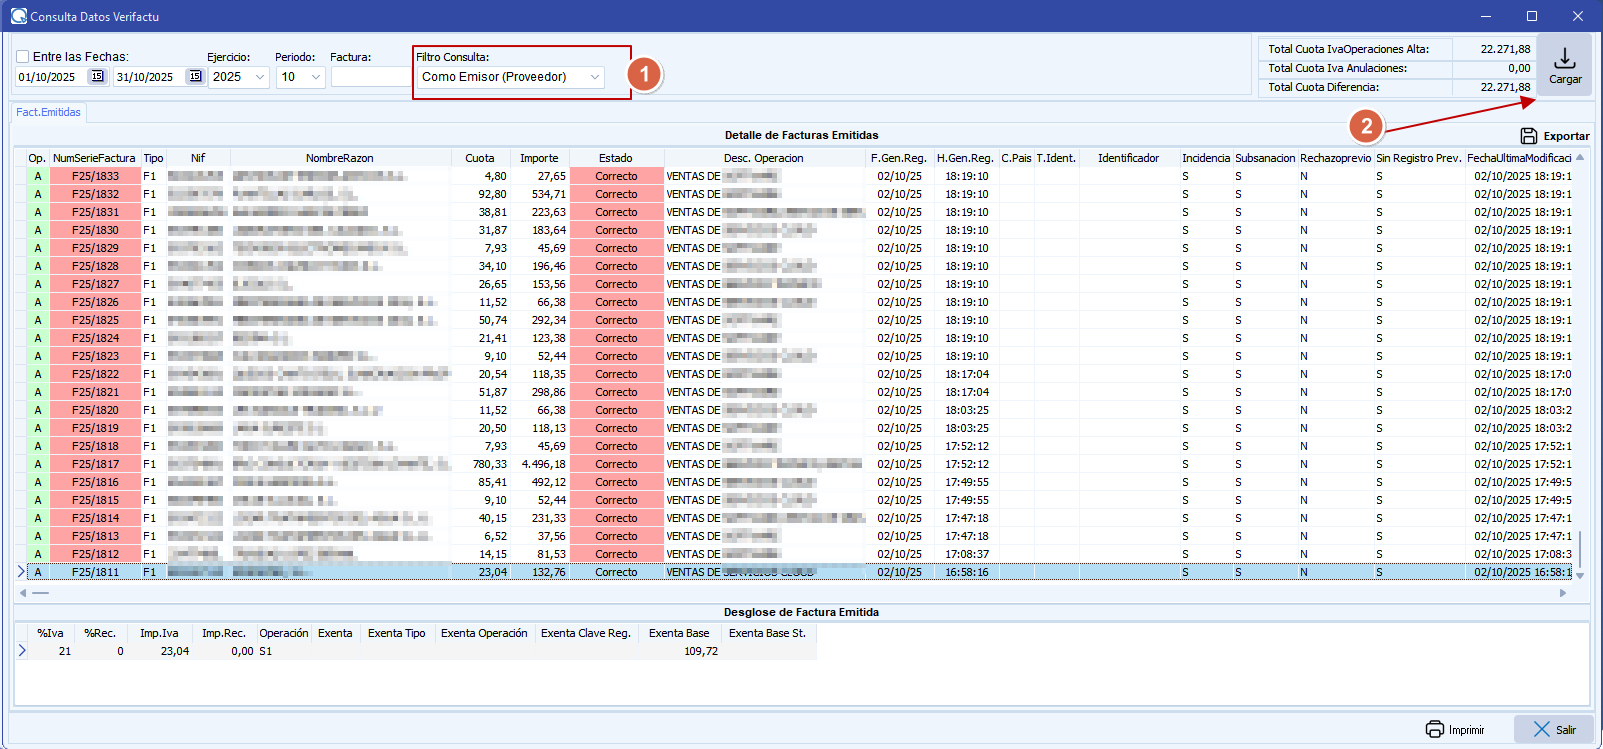Open calendar picker for start date 01/10/2025

97,77
